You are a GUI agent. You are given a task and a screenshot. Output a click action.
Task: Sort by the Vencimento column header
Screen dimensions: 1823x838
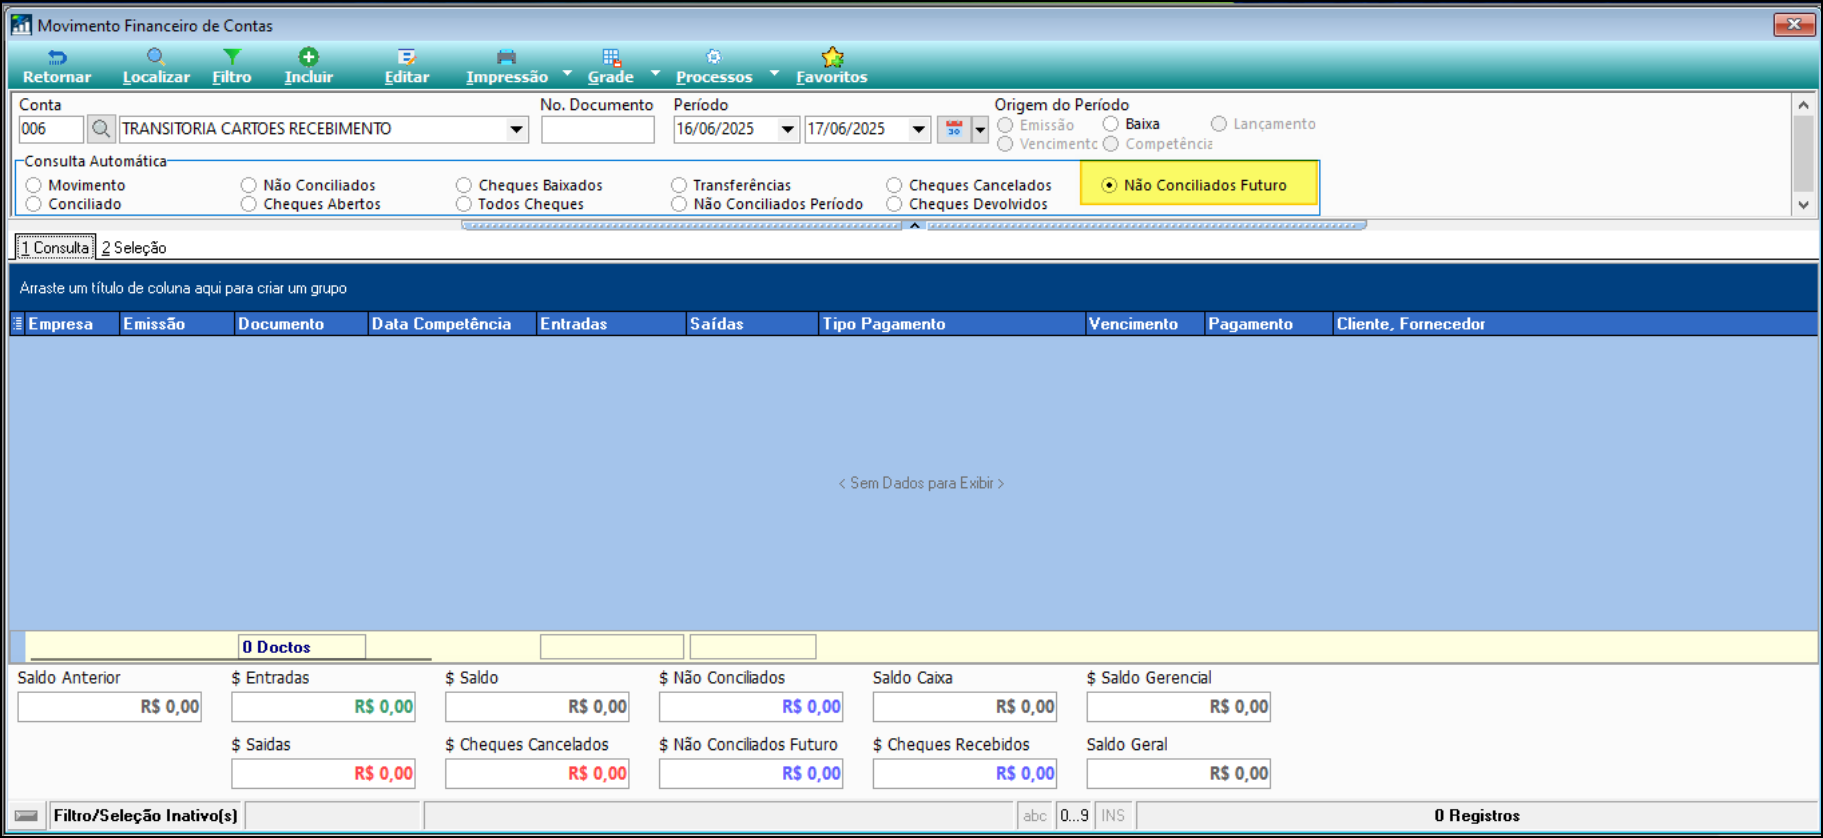pyautogui.click(x=1145, y=324)
